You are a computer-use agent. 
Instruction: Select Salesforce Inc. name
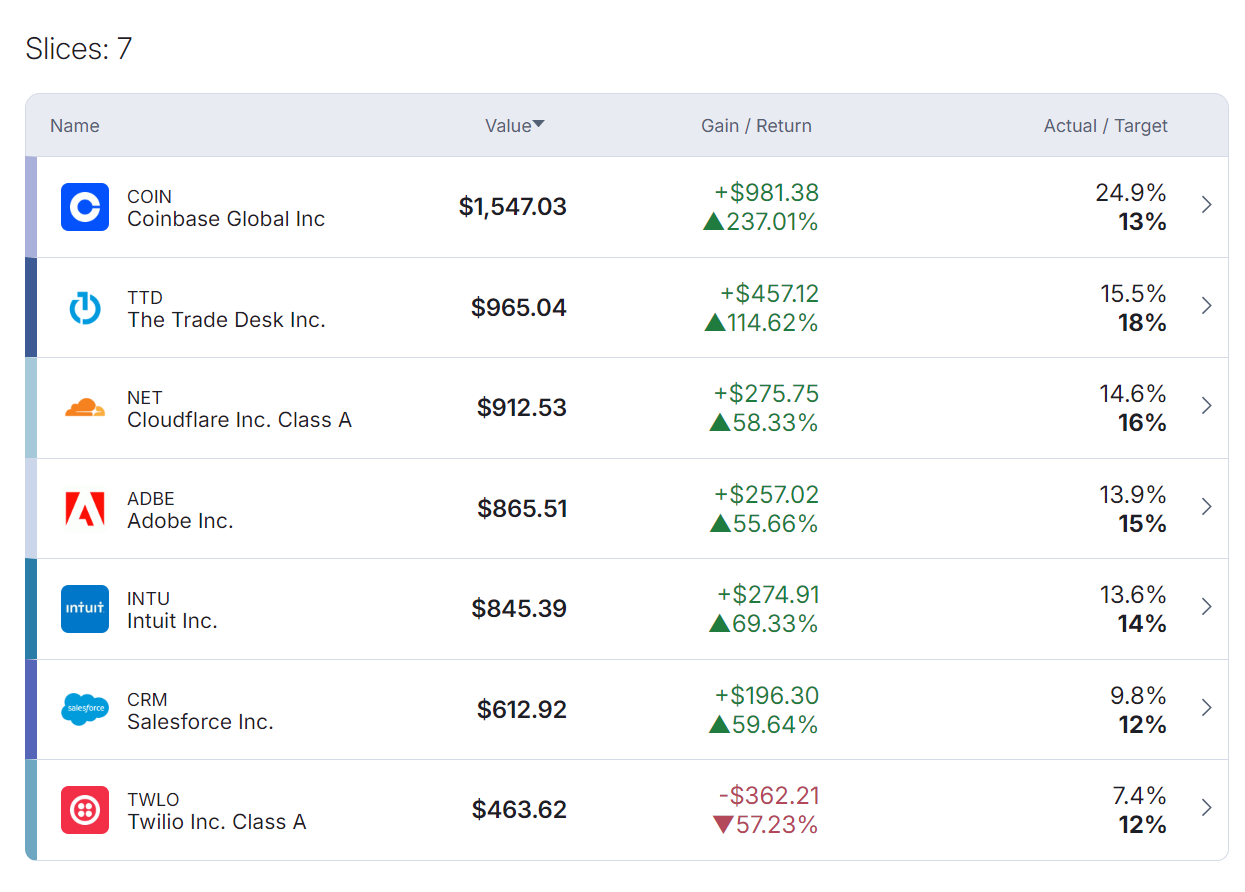pos(200,722)
